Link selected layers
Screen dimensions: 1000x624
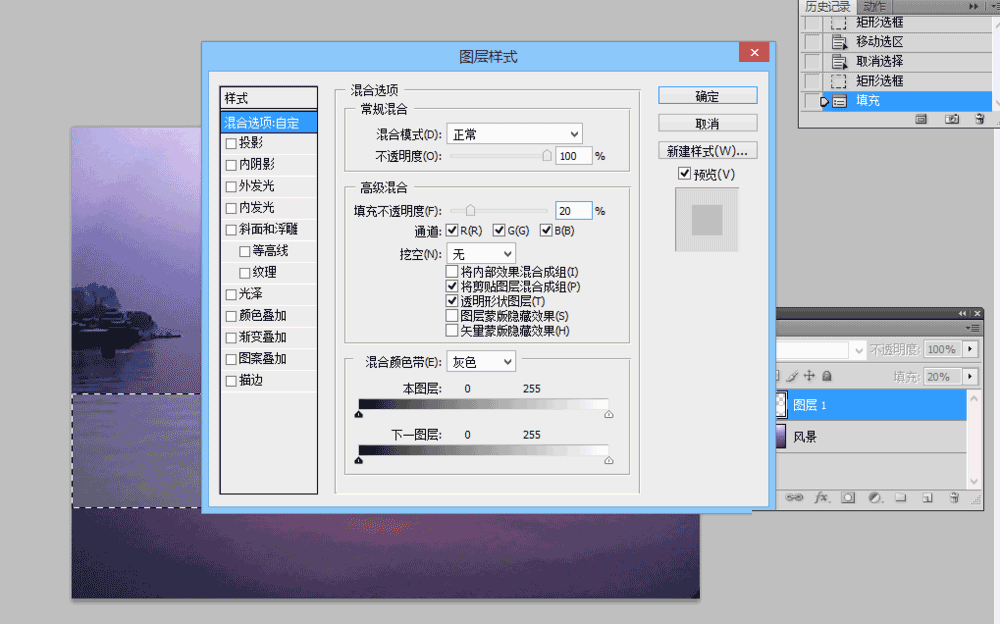794,498
